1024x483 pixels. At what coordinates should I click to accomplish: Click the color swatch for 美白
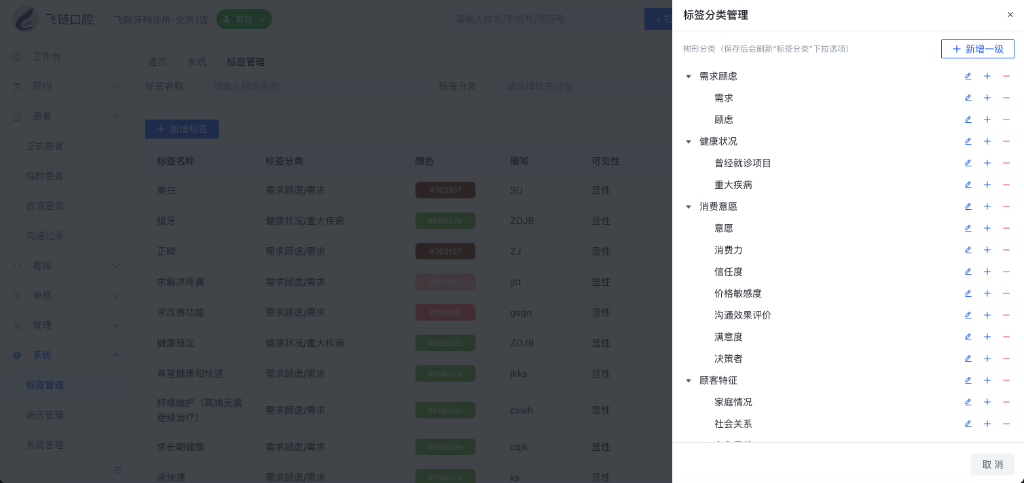click(x=445, y=191)
